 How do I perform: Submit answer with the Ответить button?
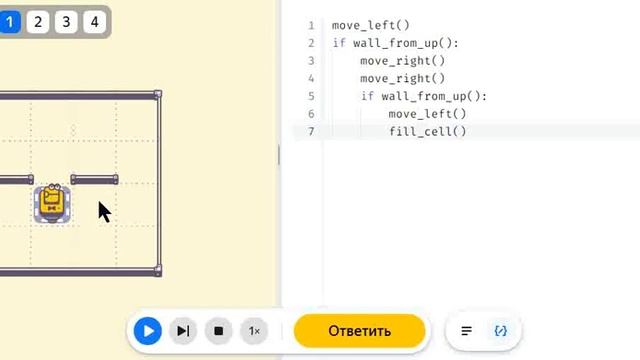tap(360, 331)
